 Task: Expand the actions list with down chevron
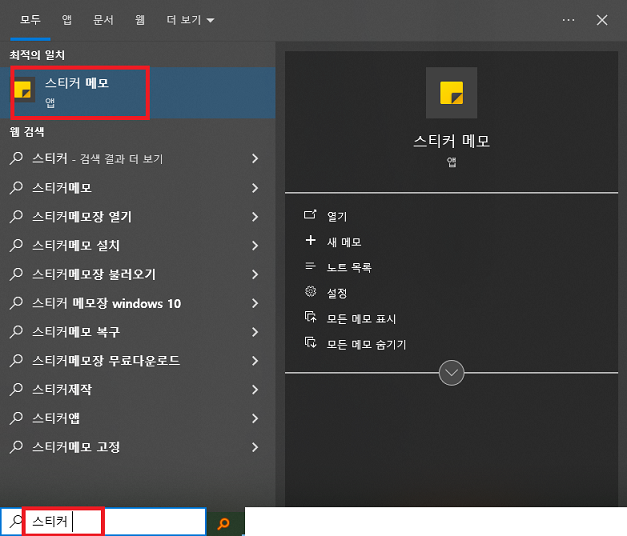[452, 372]
